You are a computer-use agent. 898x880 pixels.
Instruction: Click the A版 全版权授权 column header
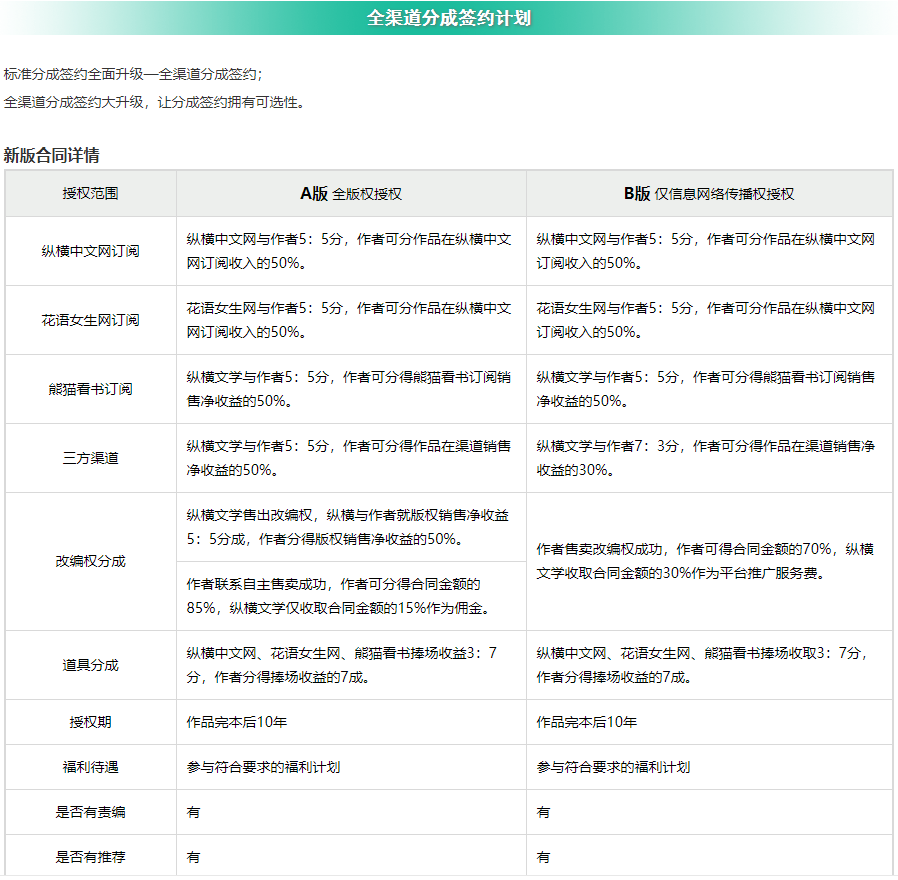(x=351, y=194)
